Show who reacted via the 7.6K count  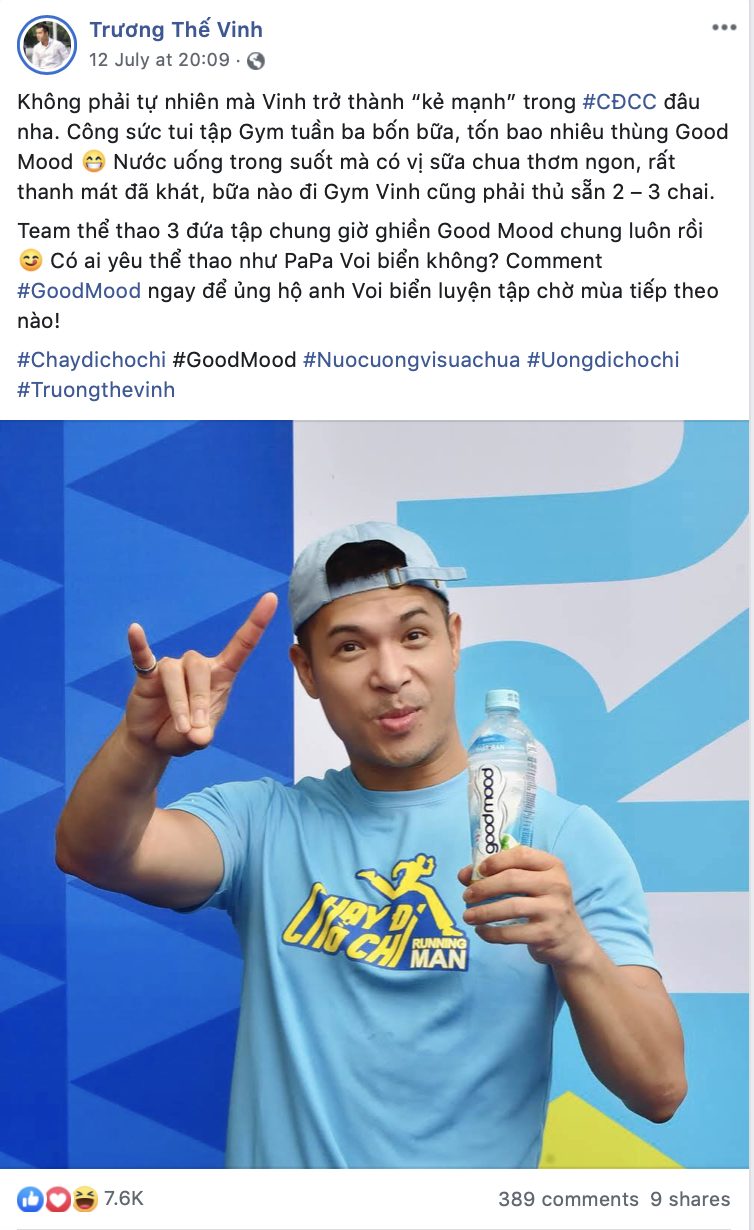(123, 1199)
